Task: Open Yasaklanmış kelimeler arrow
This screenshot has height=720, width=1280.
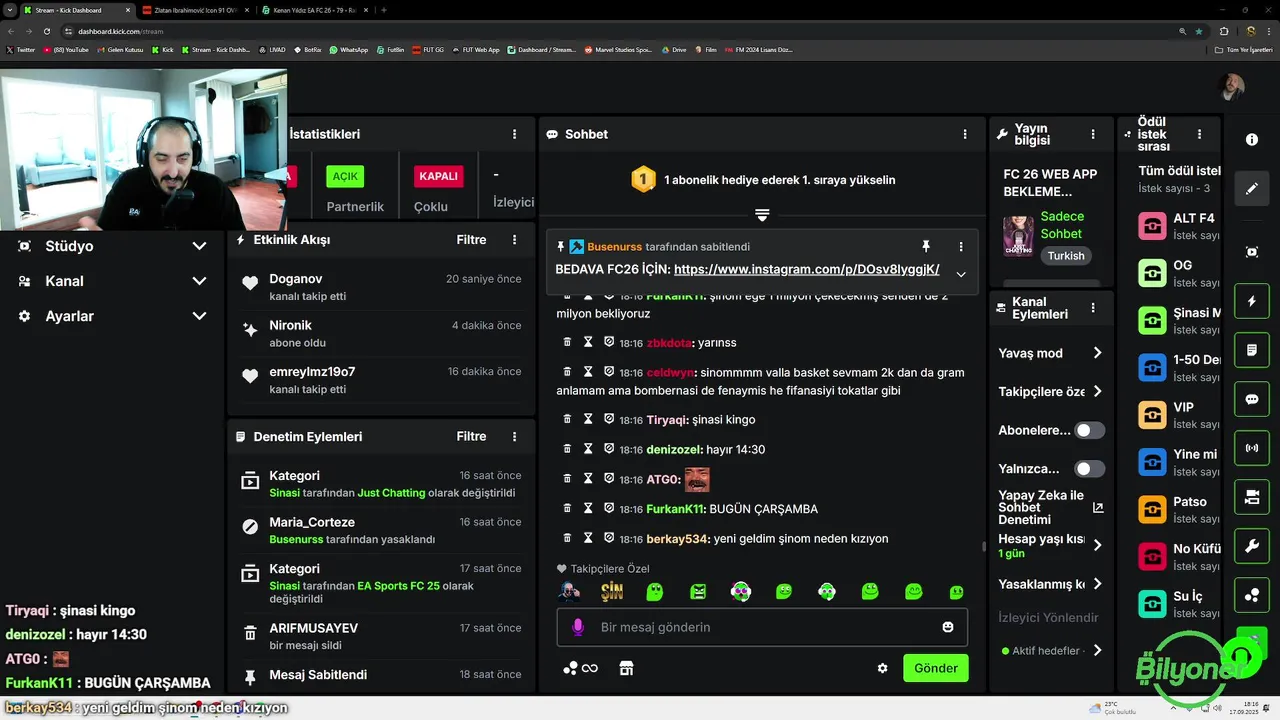Action: pyautogui.click(x=1097, y=584)
